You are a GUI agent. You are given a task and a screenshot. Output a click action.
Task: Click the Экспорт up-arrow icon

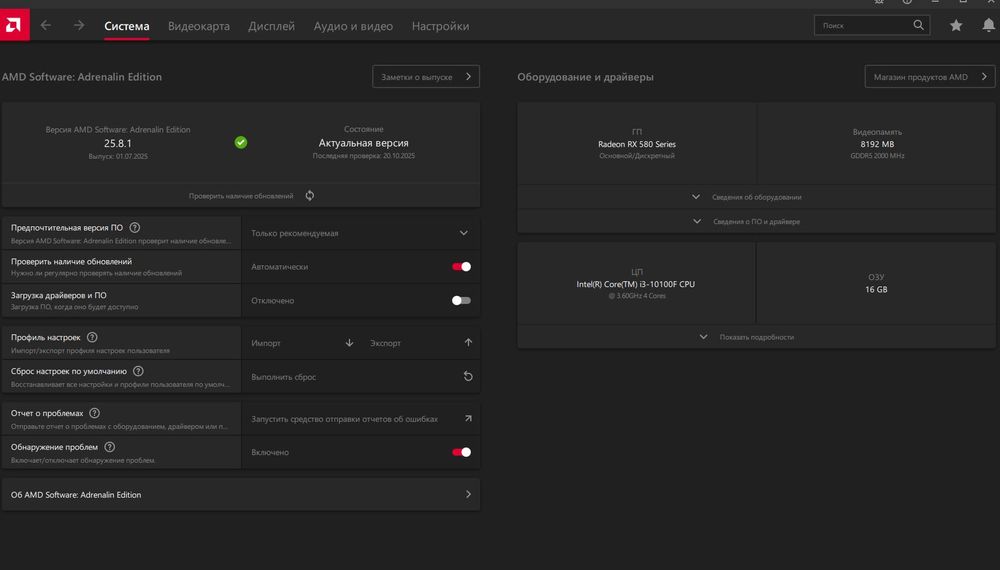click(468, 342)
